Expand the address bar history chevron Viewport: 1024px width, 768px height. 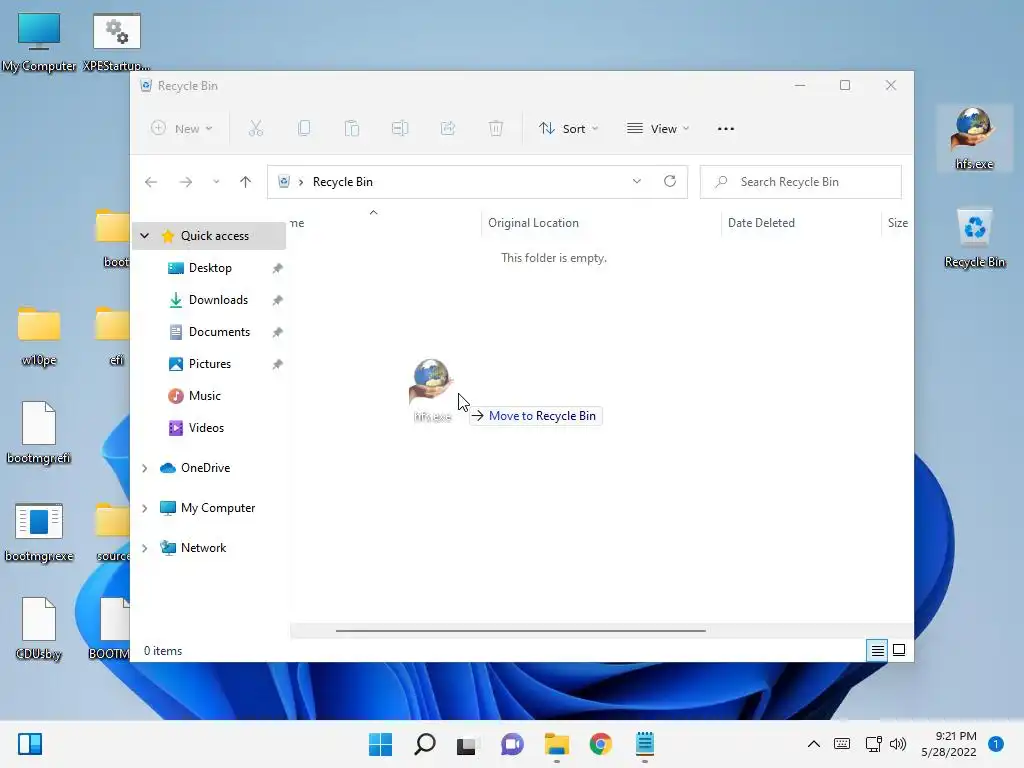click(637, 182)
